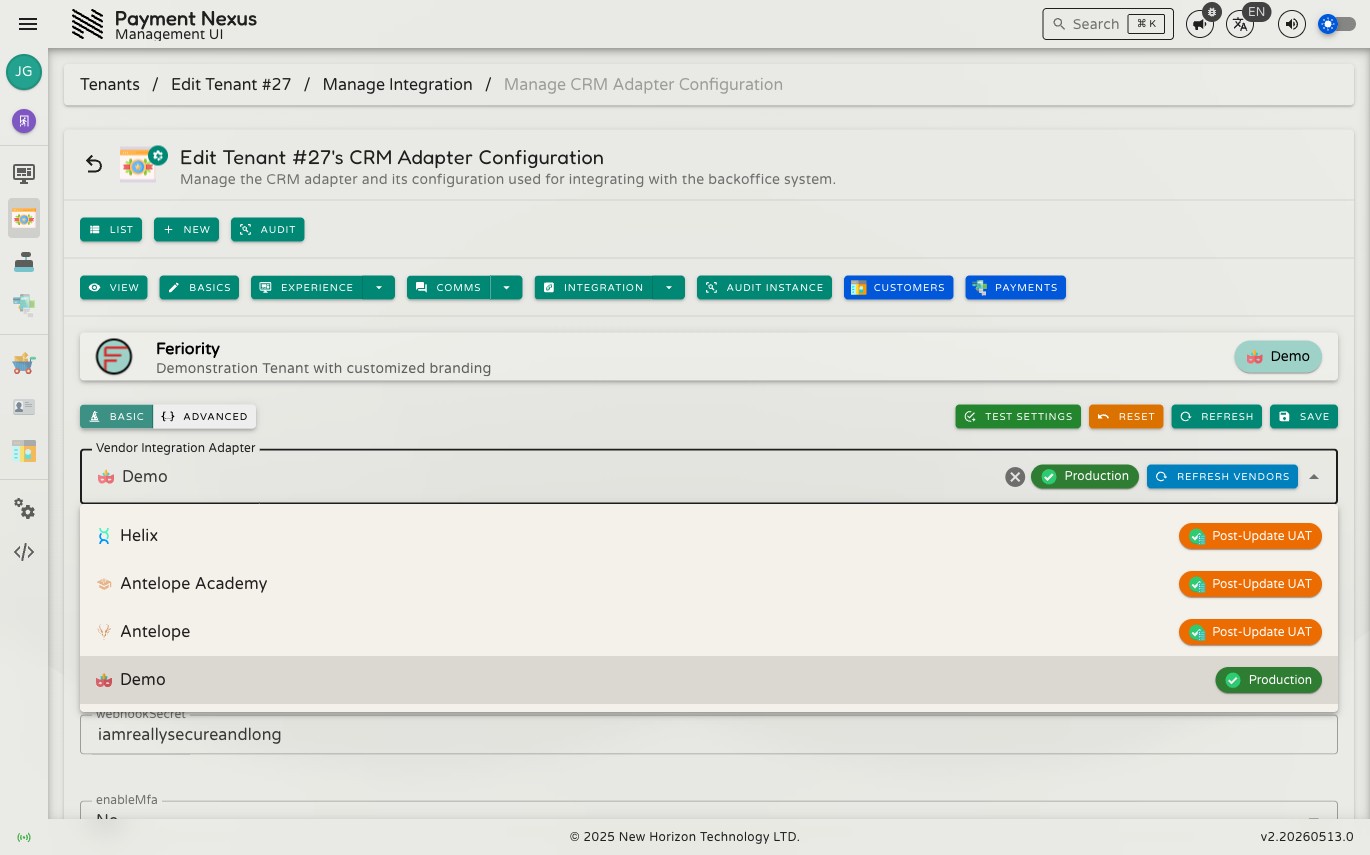Screen dimensions: 1370x855
Task: Select Helix from the vendor list
Action: [709, 536]
